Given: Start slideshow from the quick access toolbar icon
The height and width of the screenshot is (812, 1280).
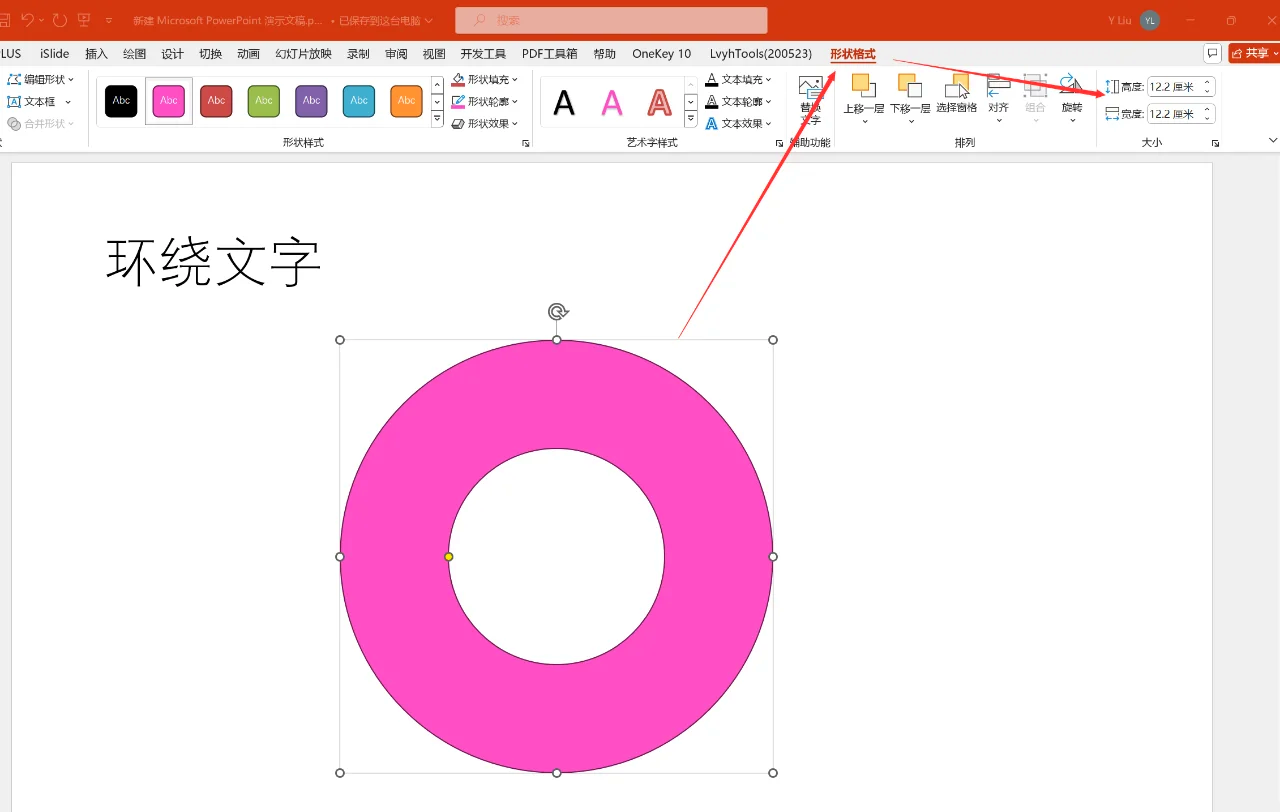Looking at the screenshot, I should pos(84,20).
